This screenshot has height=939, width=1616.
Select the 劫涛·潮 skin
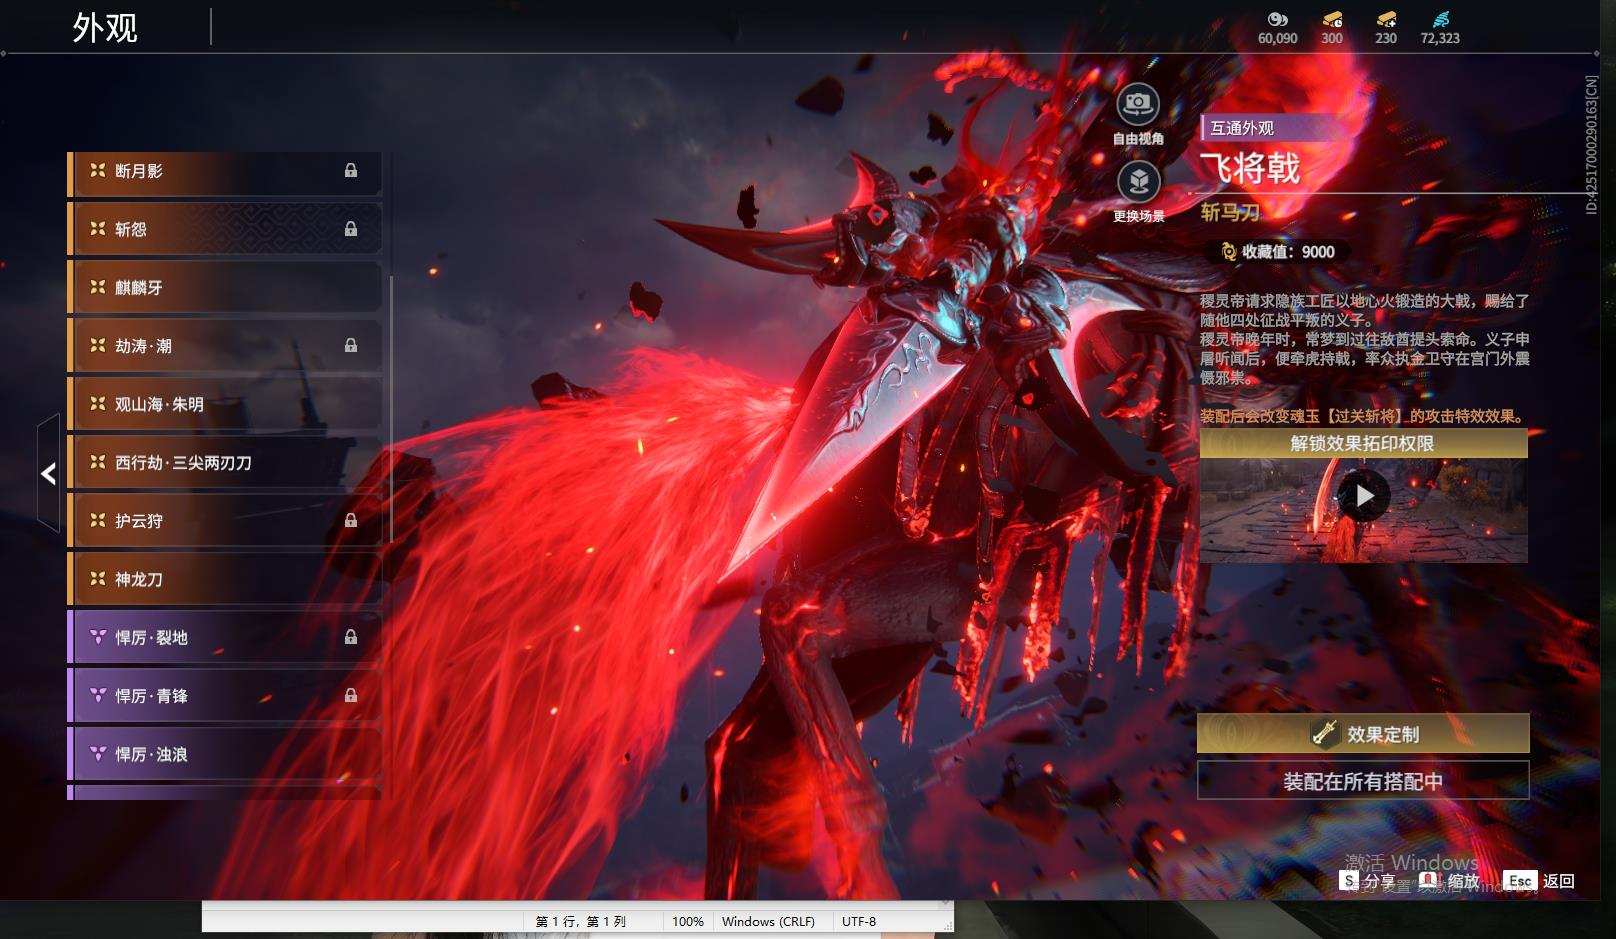[225, 346]
